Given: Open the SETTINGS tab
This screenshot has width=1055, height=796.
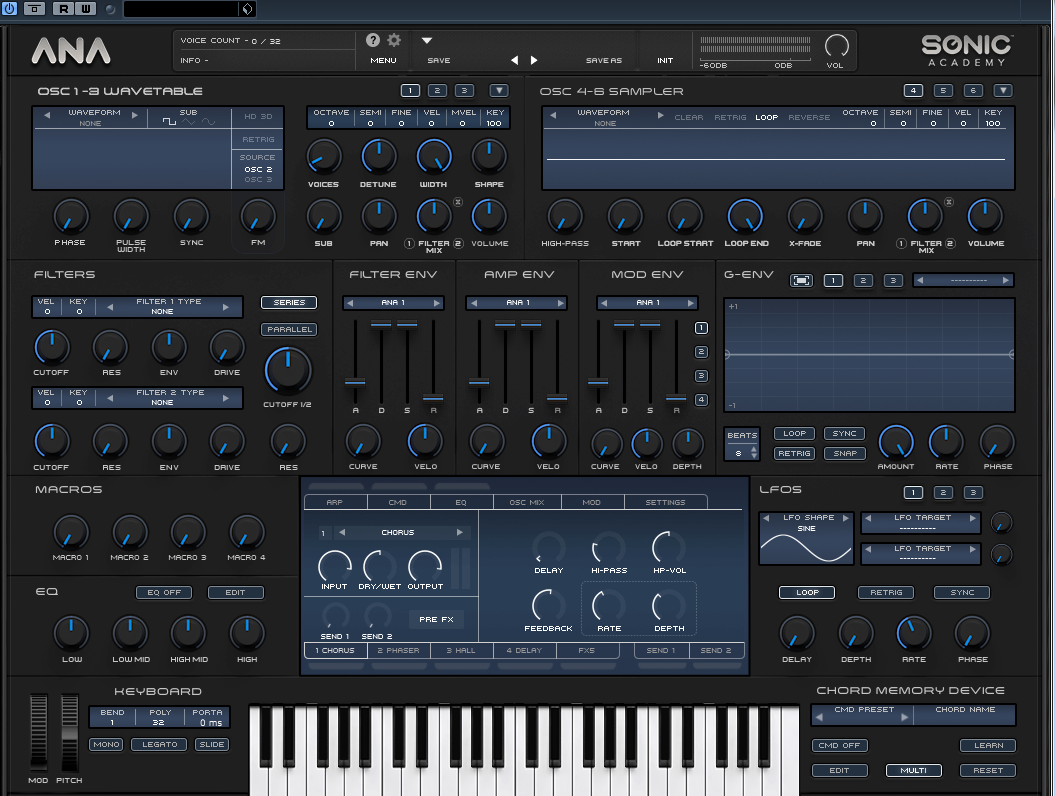Looking at the screenshot, I should pos(665,503).
